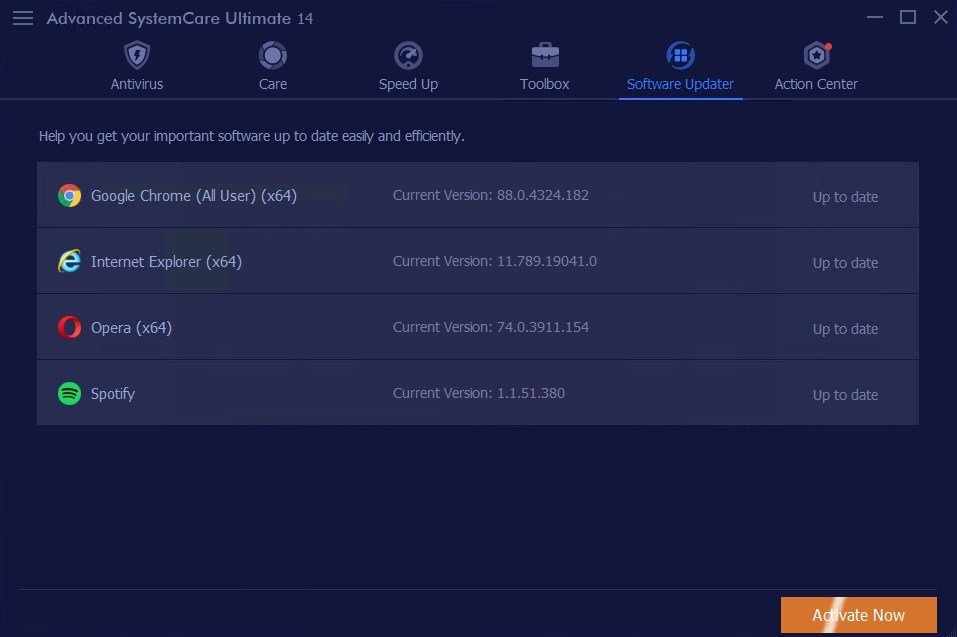Screen dimensions: 957x637
Task: Click the 'Help you get your important software' description
Action: 251,136
